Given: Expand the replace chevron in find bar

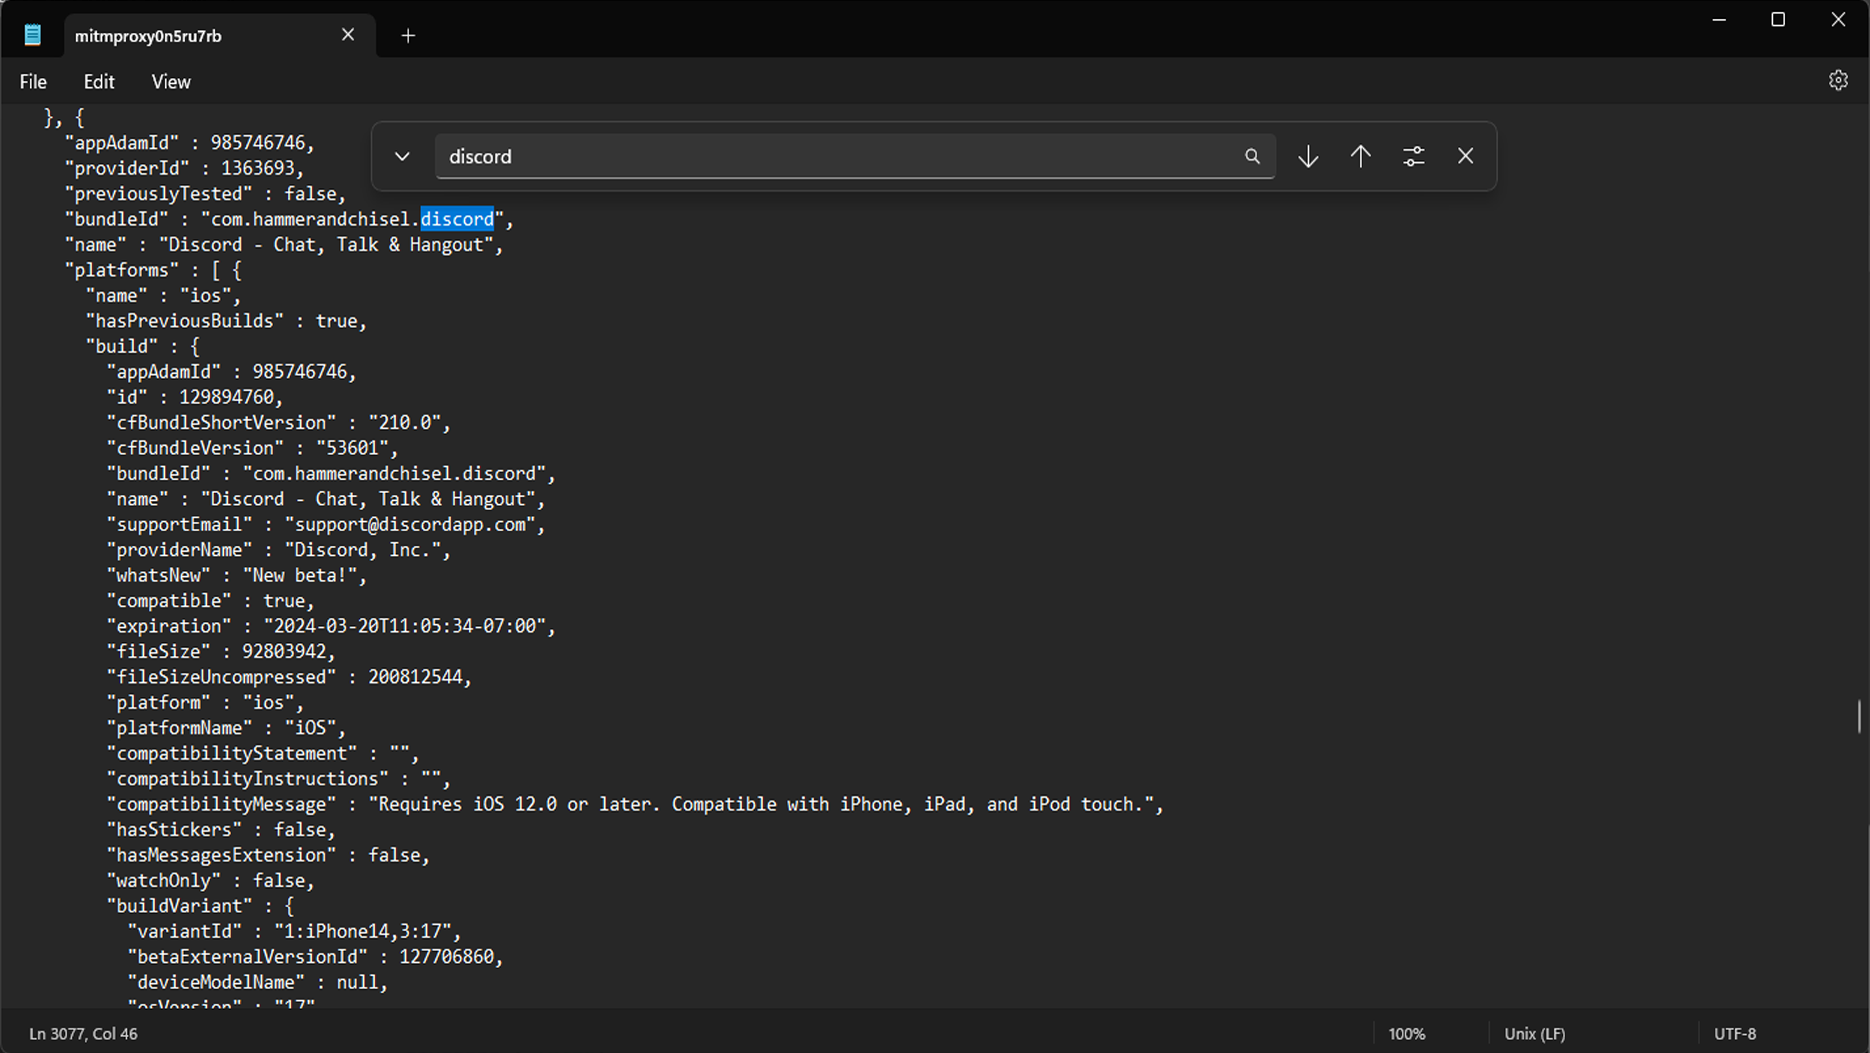Looking at the screenshot, I should point(402,156).
